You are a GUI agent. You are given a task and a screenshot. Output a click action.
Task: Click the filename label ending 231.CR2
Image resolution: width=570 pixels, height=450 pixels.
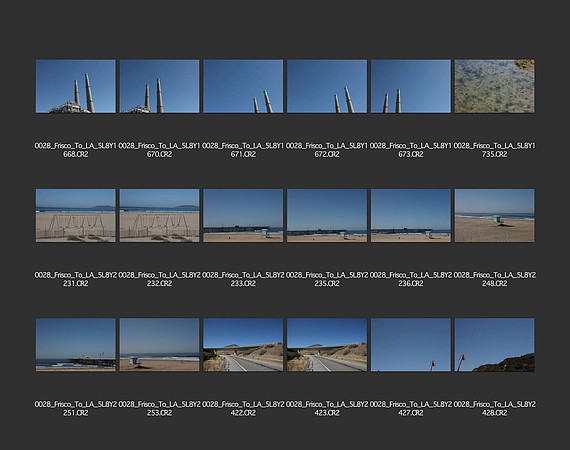(76, 279)
